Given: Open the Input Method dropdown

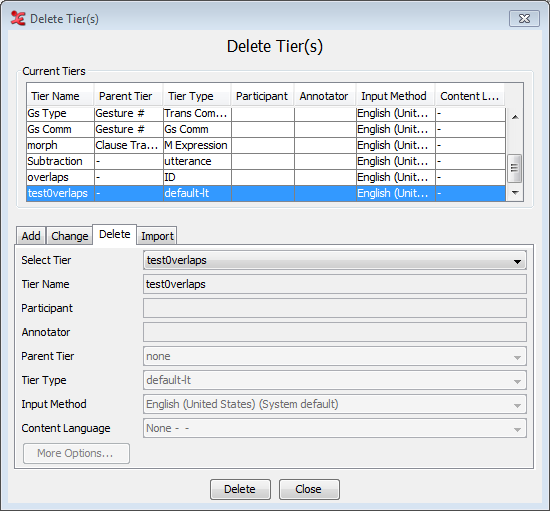Looking at the screenshot, I should click(335, 404).
